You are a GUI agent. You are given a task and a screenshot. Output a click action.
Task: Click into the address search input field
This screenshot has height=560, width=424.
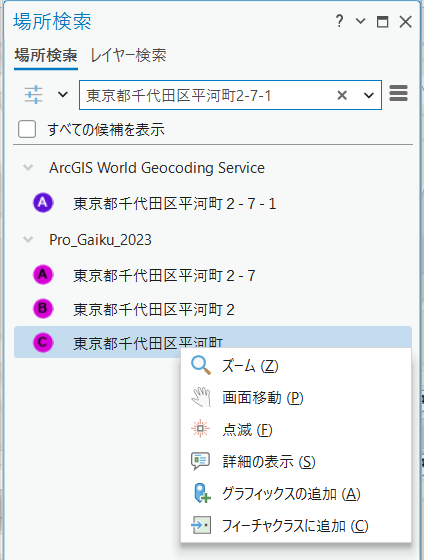pyautogui.click(x=207, y=95)
